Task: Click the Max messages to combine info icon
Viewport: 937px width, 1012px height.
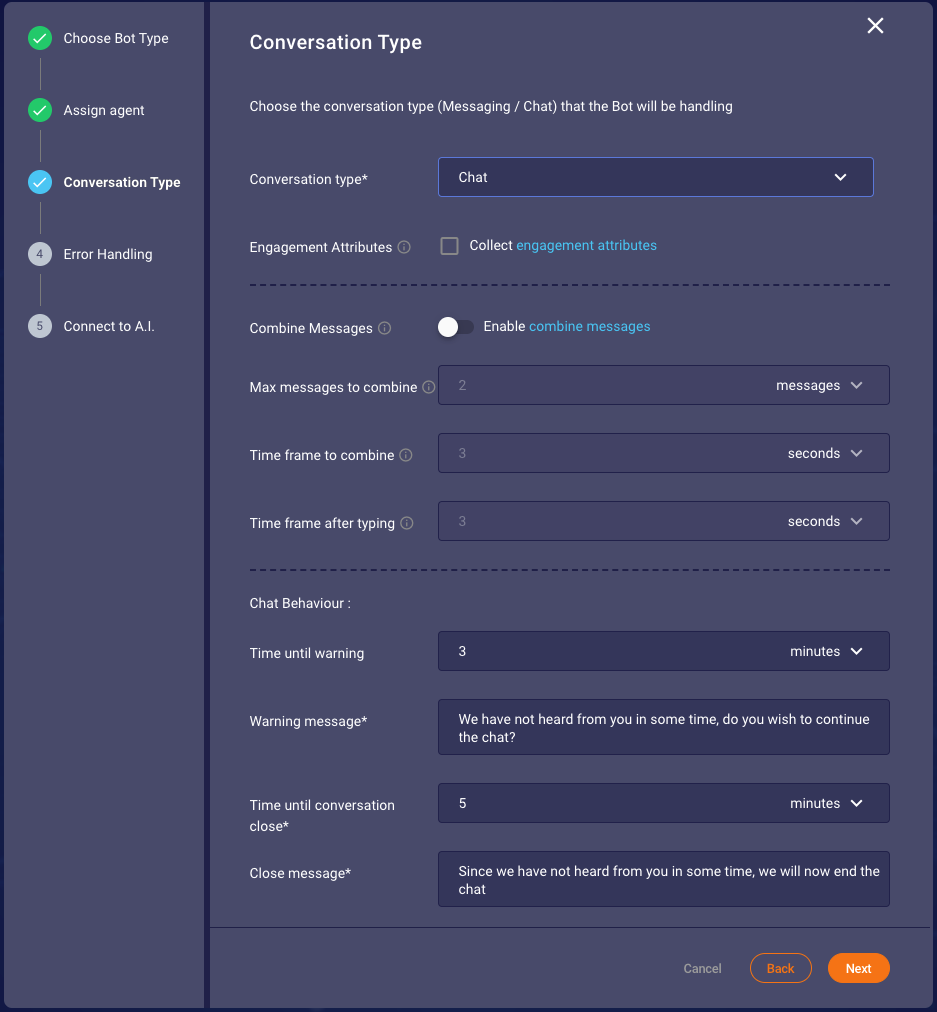Action: click(428, 387)
